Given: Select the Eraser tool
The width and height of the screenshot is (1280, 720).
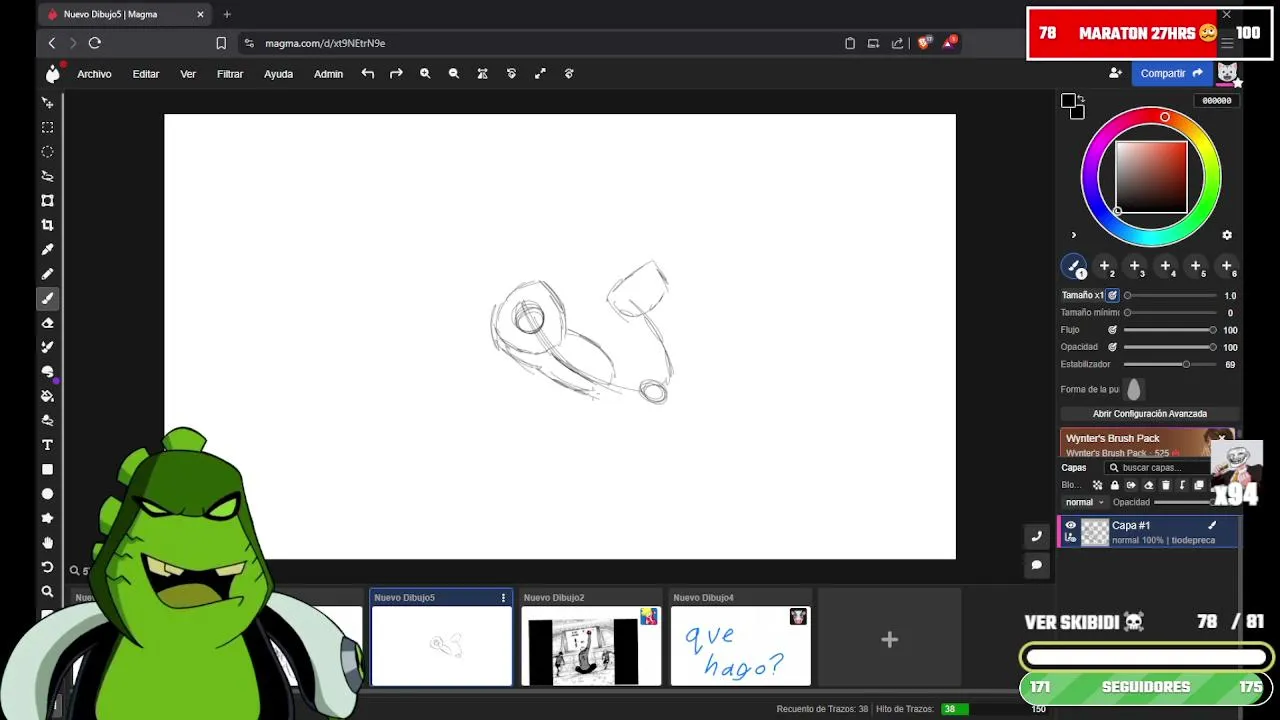Looking at the screenshot, I should [x=47, y=323].
